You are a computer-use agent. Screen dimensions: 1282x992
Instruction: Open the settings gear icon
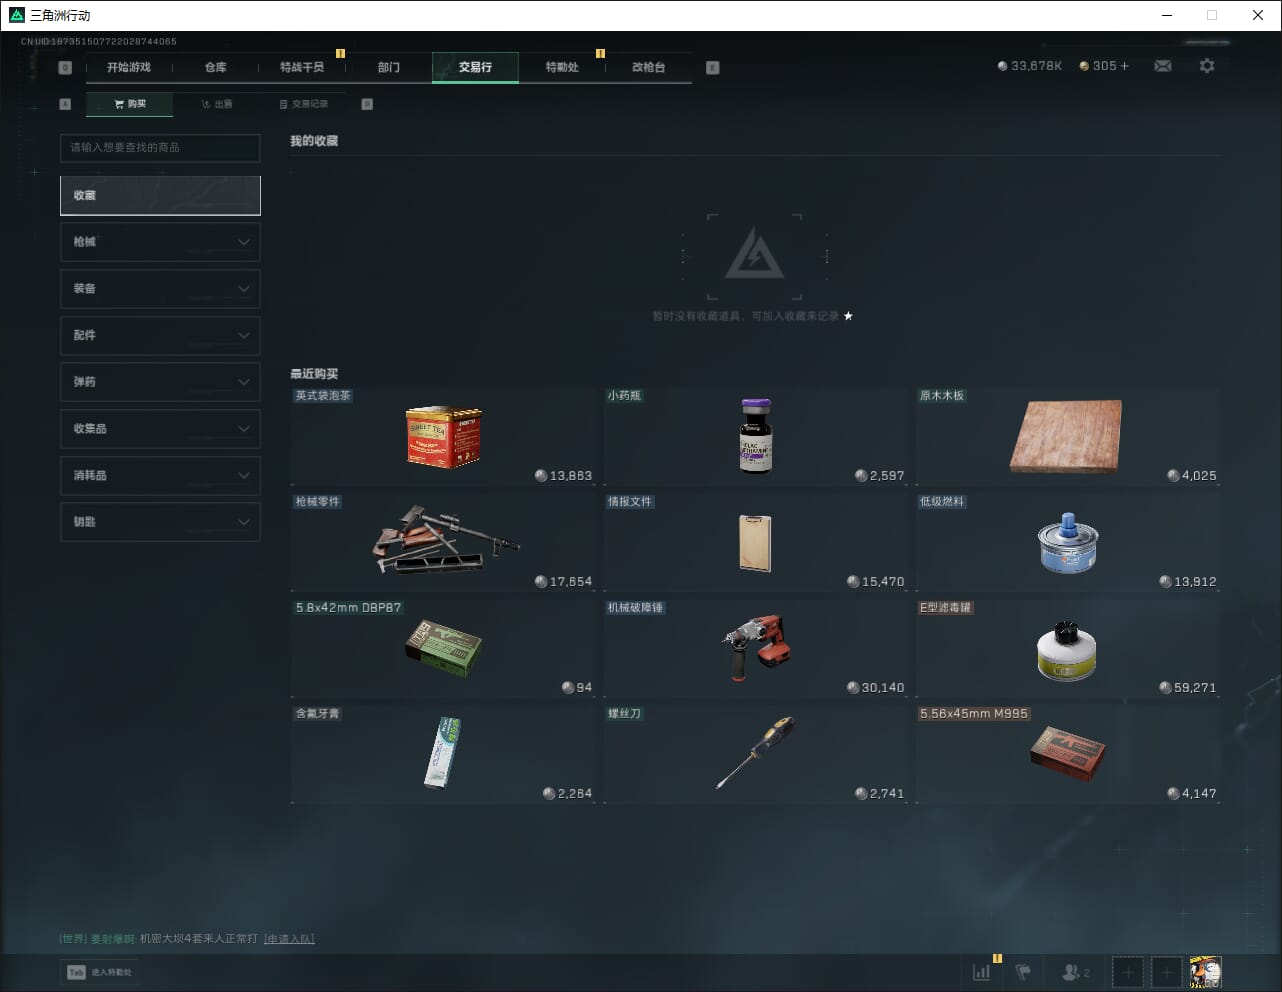tap(1207, 66)
